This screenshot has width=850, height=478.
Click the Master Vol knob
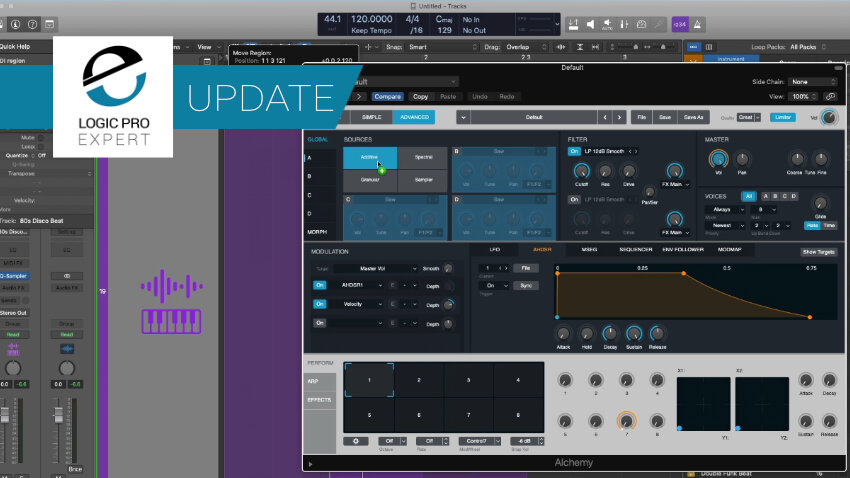coord(718,159)
